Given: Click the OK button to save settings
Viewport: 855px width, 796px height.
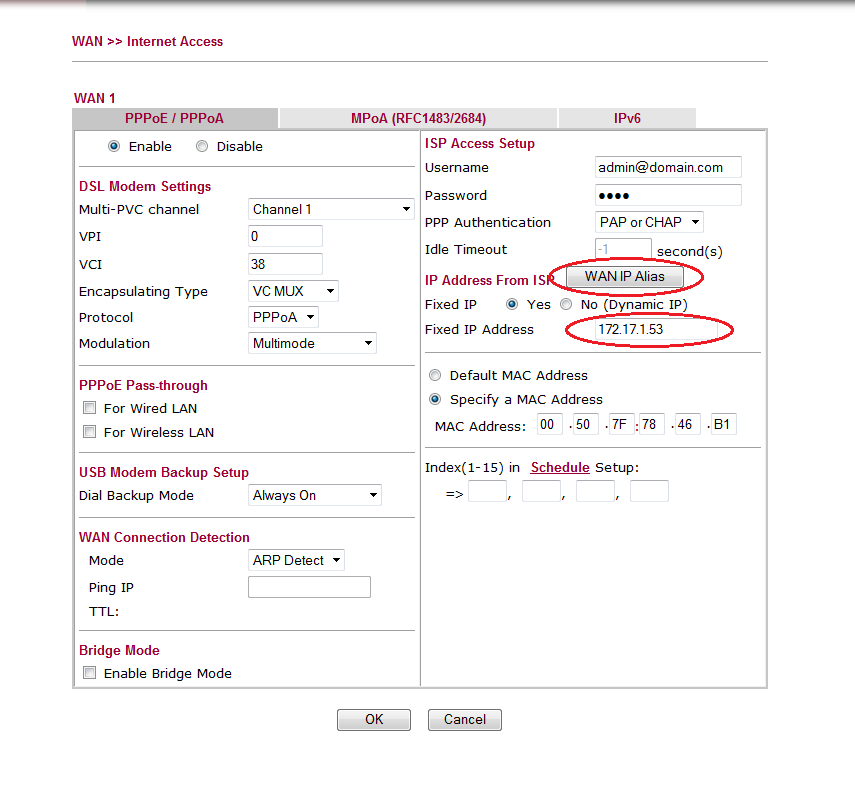Looking at the screenshot, I should [x=373, y=719].
